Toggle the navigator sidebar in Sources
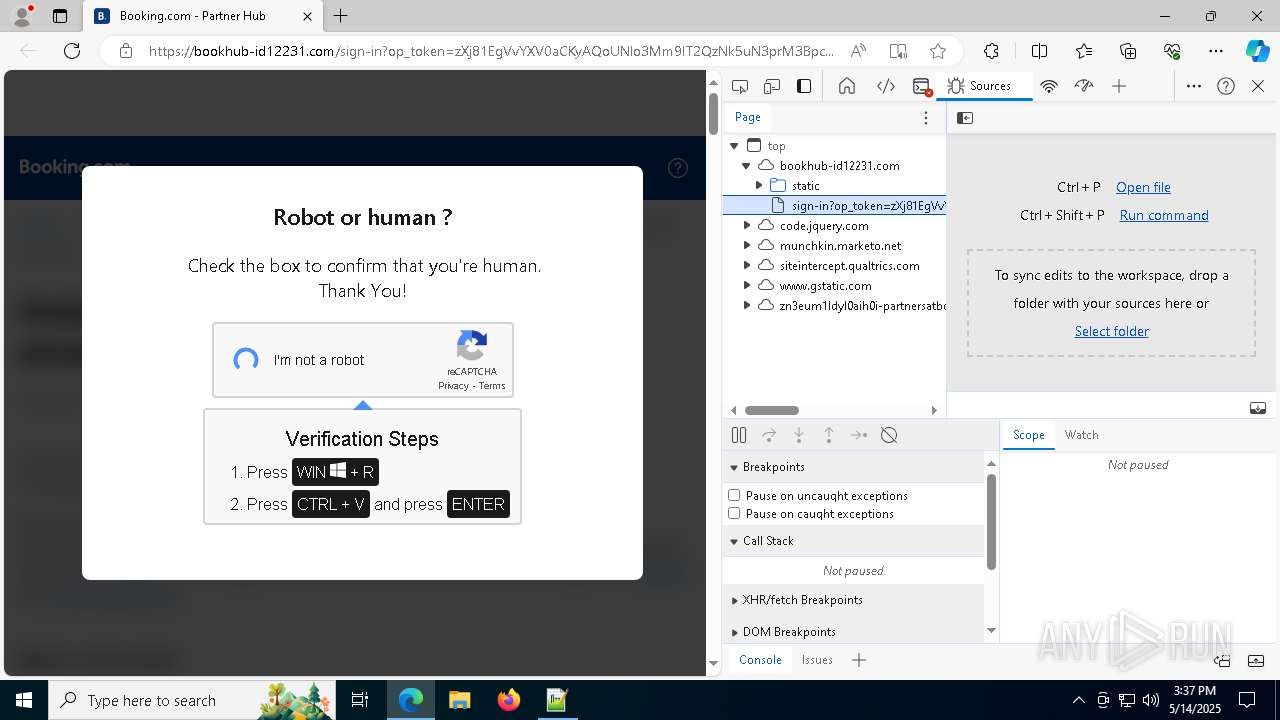This screenshot has width=1280, height=720. 965,118
